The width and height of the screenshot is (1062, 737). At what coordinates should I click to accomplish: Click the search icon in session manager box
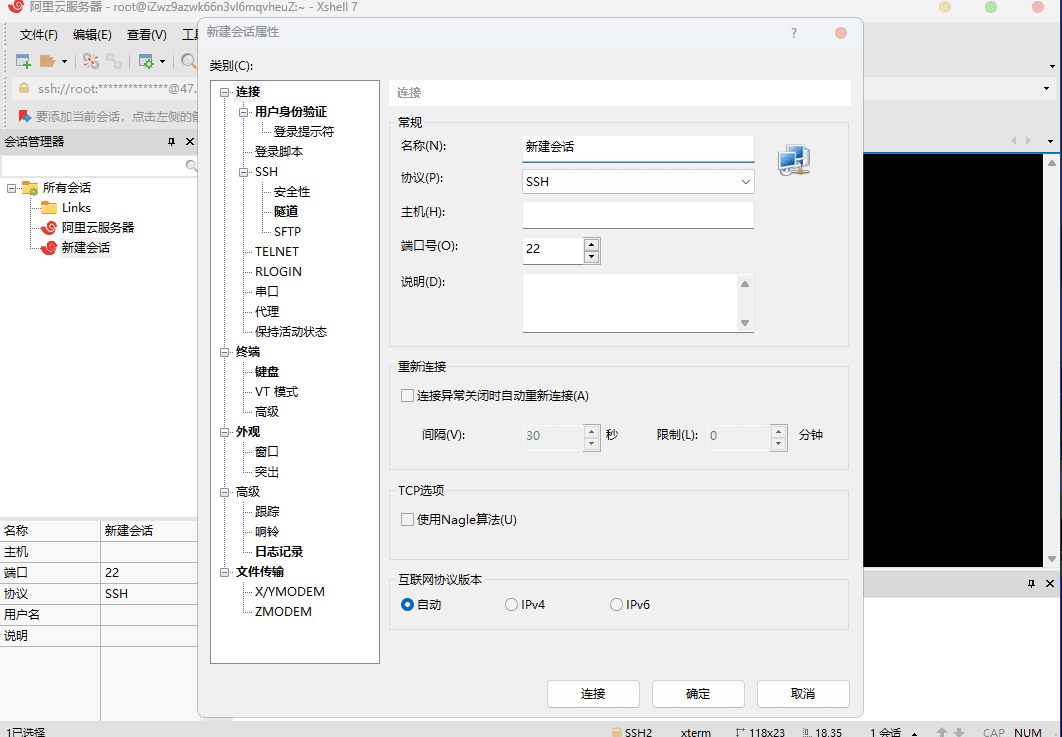coord(191,165)
